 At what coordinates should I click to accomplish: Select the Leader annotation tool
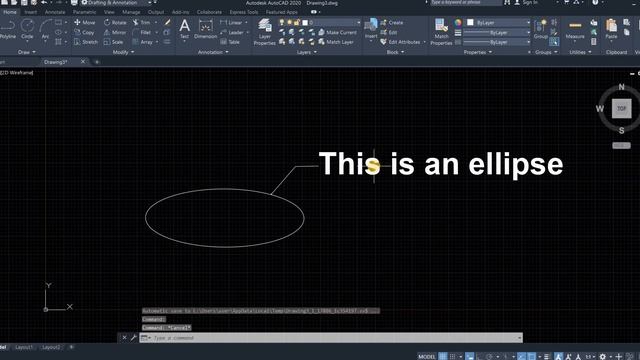(231, 32)
